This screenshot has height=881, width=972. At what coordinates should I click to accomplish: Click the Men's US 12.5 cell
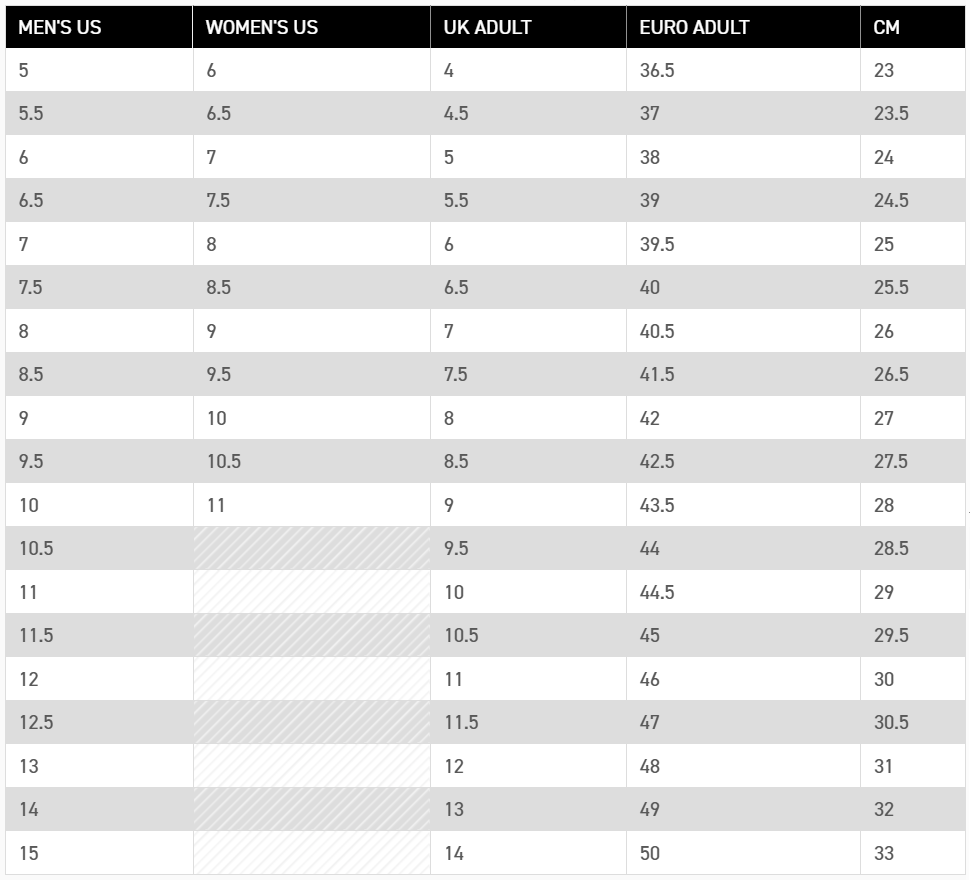[x=99, y=722]
